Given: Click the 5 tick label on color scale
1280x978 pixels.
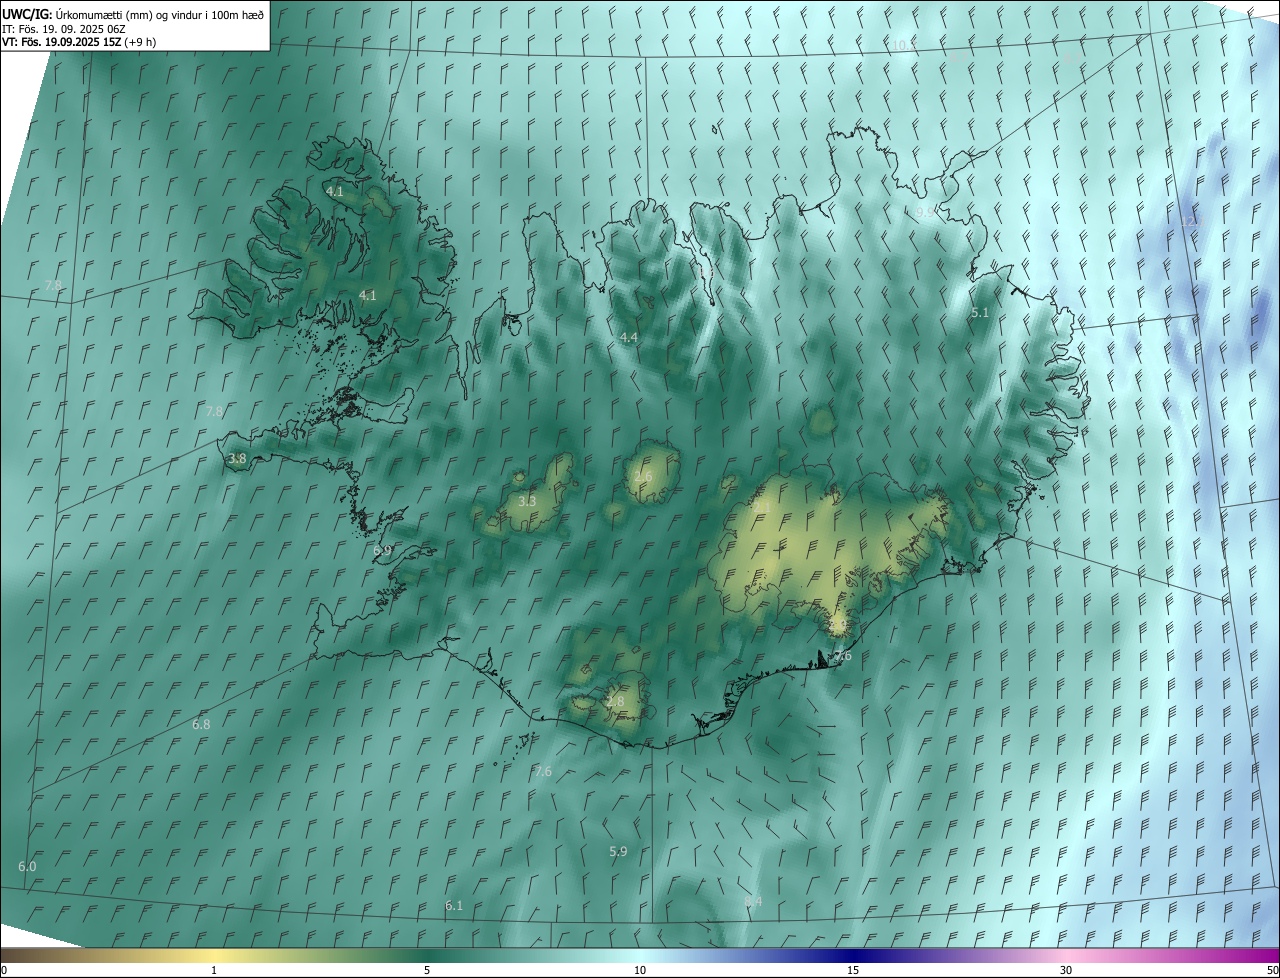Looking at the screenshot, I should pyautogui.click(x=427, y=970).
